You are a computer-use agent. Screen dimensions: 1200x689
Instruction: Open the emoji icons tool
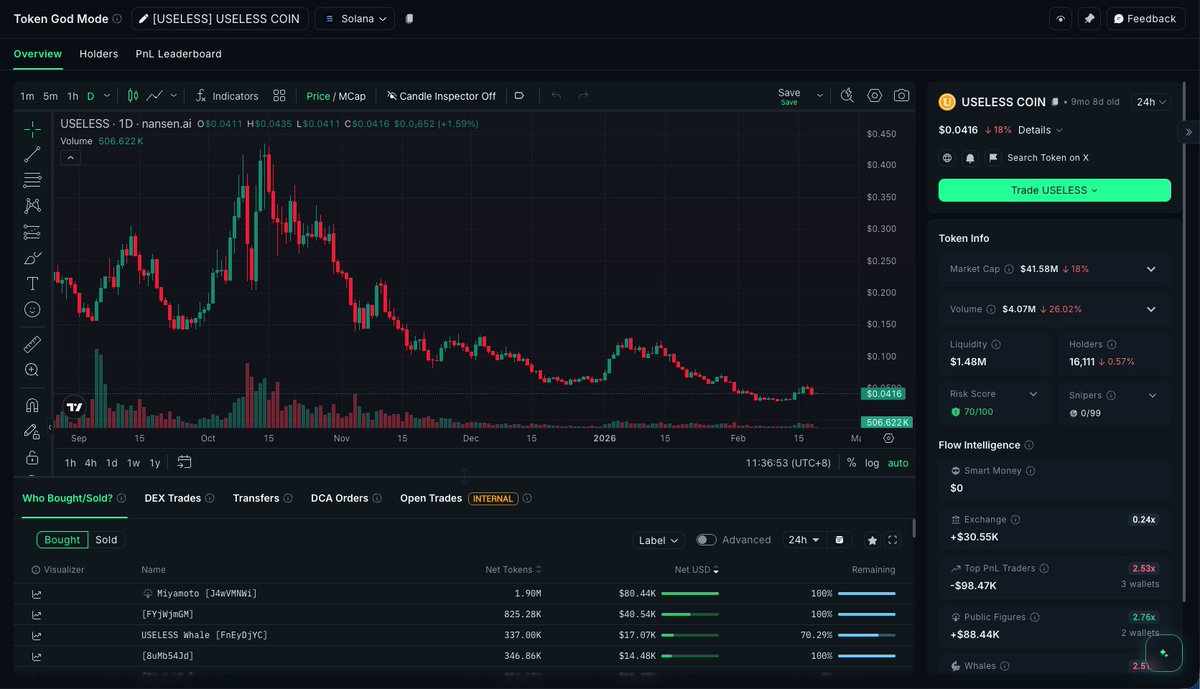pyautogui.click(x=32, y=310)
